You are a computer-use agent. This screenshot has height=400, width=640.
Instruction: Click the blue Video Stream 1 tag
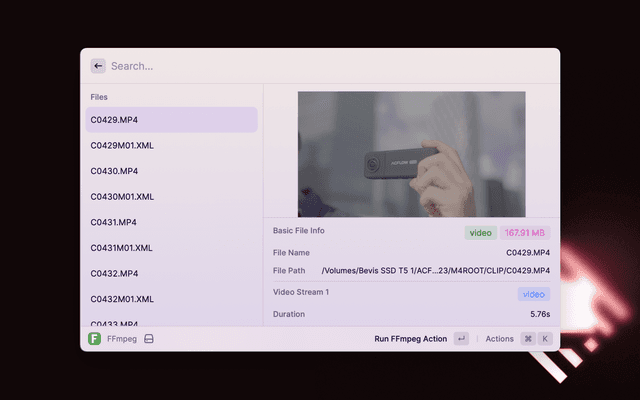(x=533, y=294)
